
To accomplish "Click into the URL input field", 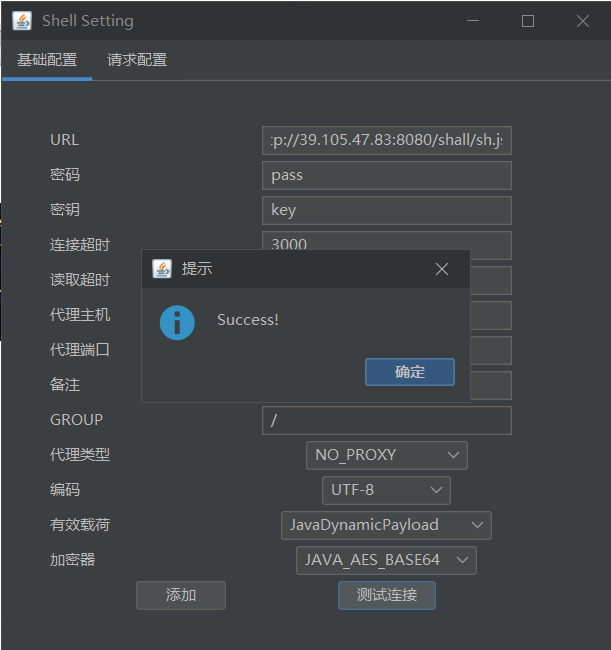I will click(x=387, y=141).
